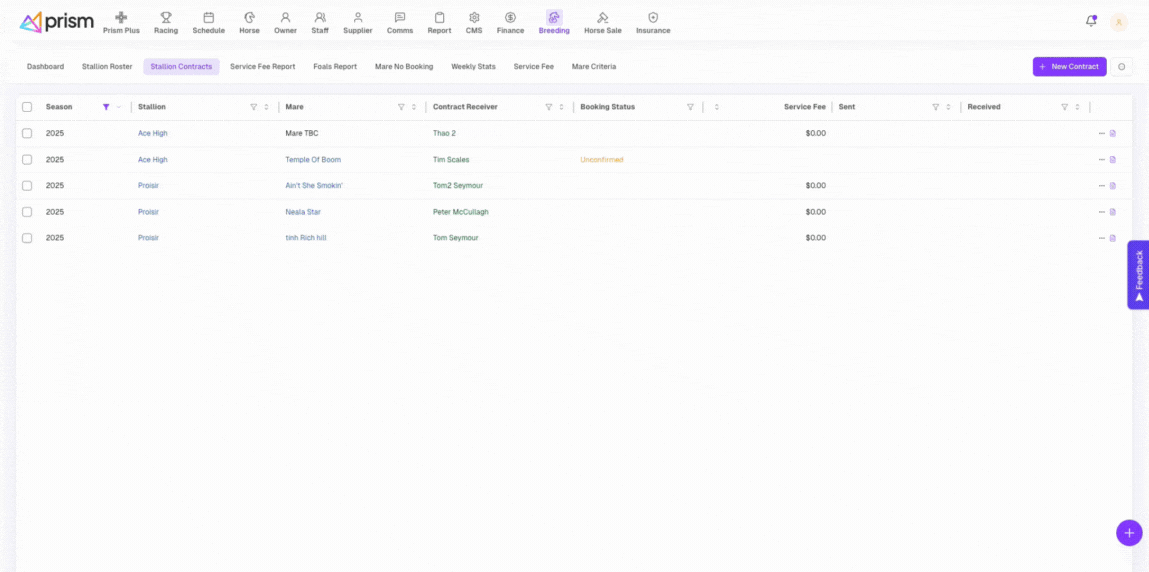Open the Finance dollar icon

coord(510,18)
